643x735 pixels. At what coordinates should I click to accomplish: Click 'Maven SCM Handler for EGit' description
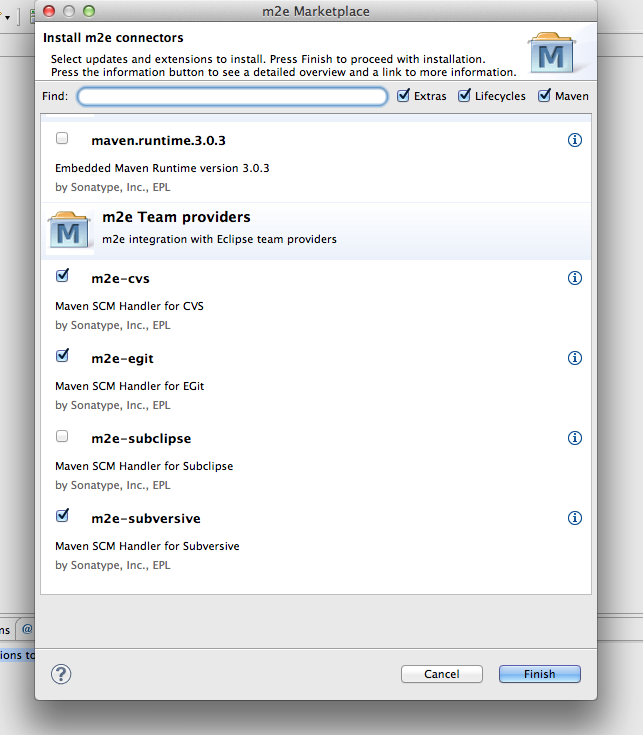coord(129,386)
